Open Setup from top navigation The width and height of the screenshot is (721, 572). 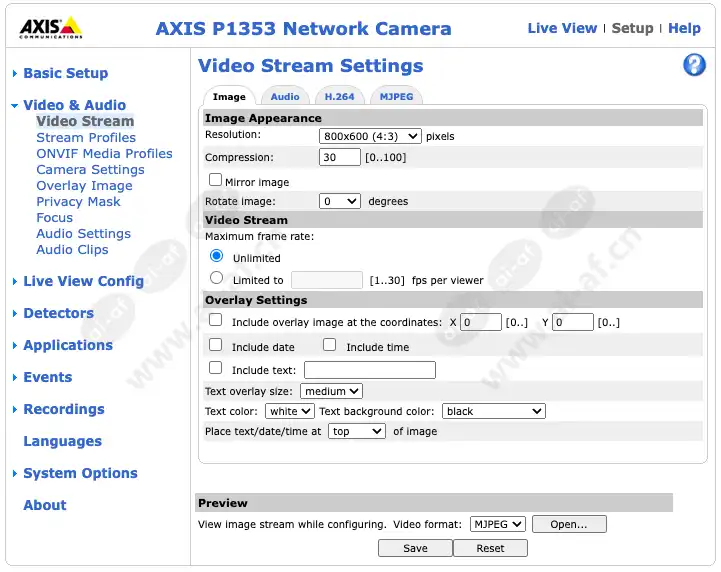click(632, 28)
